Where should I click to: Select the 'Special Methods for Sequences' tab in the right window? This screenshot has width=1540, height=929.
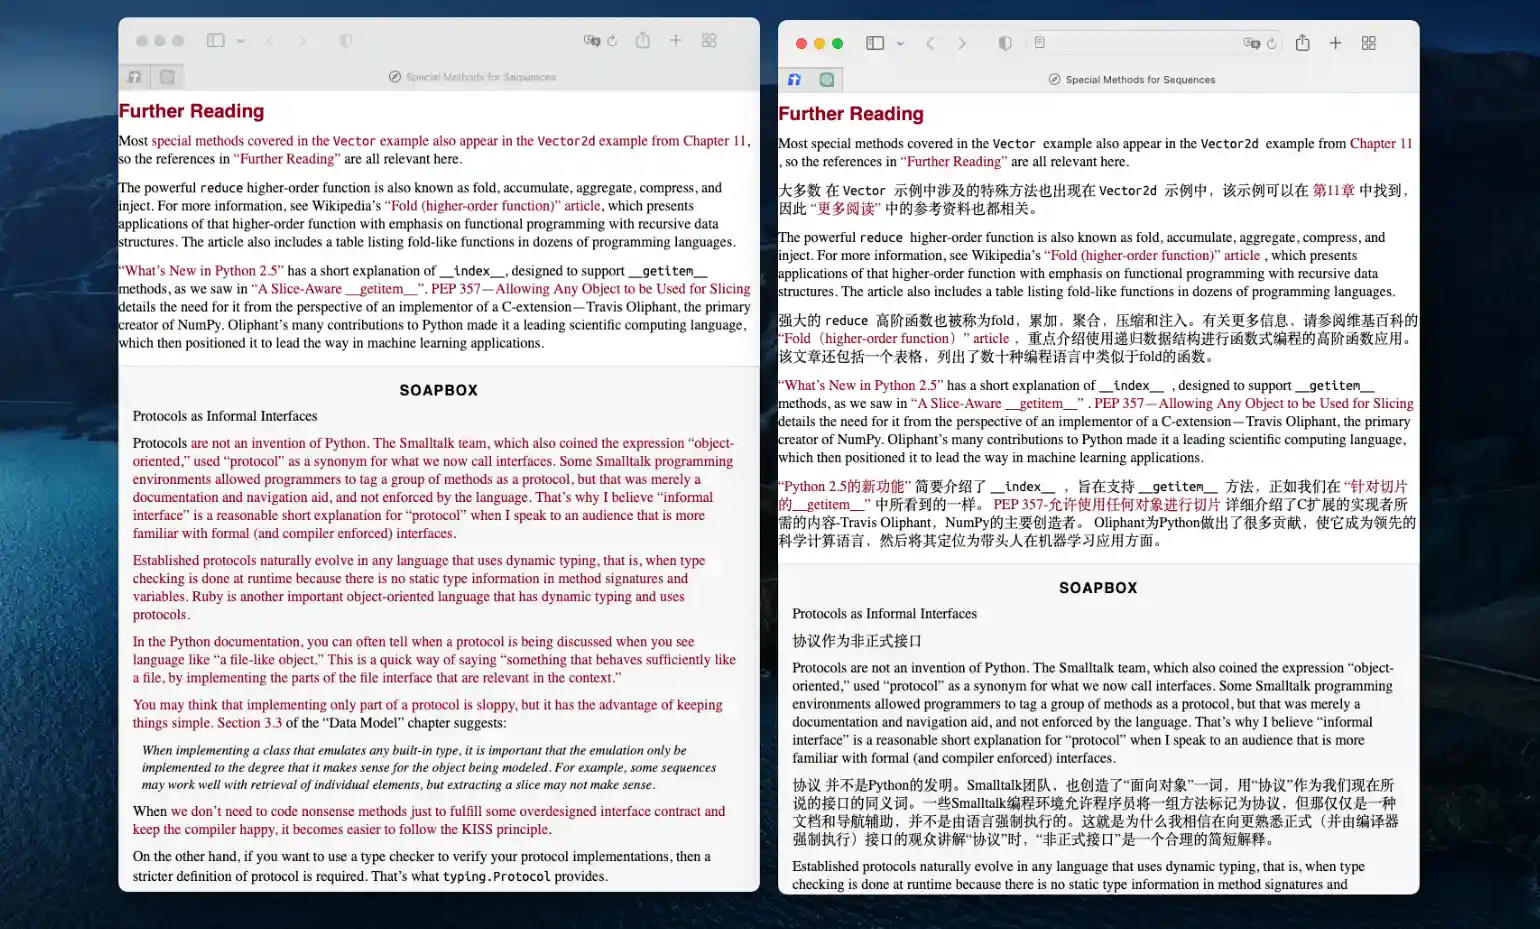click(x=1131, y=79)
